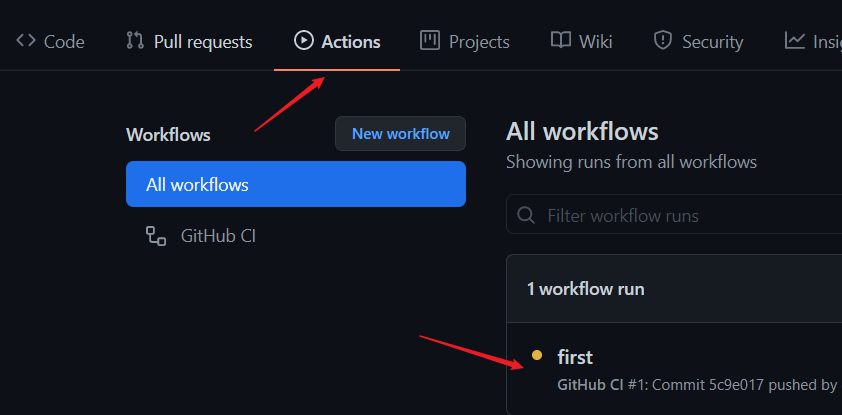
Task: Click the Code angle-brackets icon
Action: coord(26,41)
